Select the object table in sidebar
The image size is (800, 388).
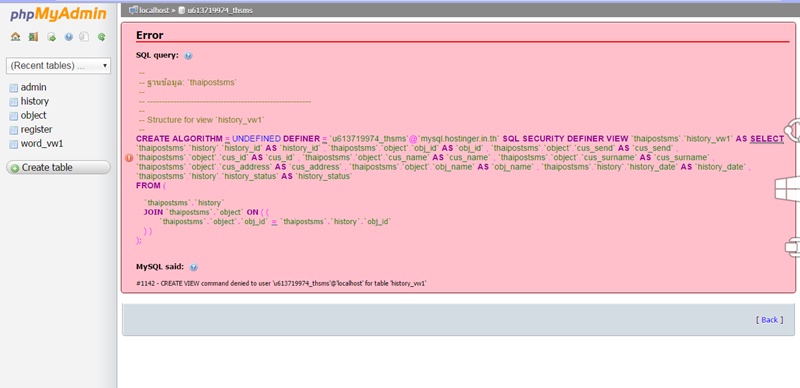pyautogui.click(x=33, y=115)
